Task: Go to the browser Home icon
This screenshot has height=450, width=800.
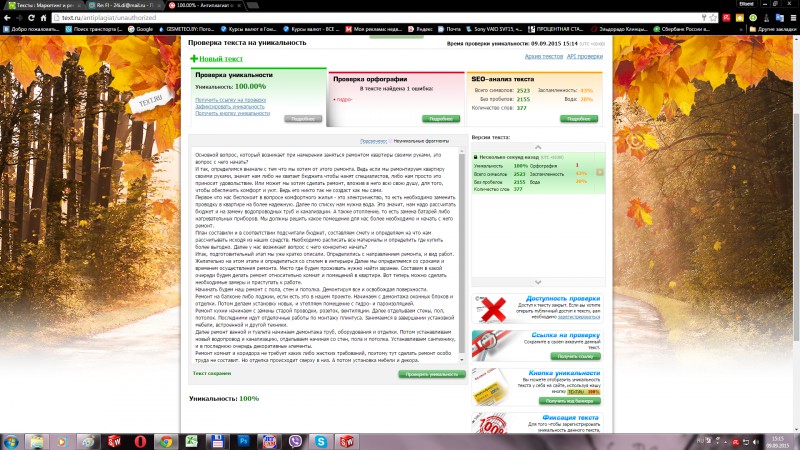Action: (43, 18)
